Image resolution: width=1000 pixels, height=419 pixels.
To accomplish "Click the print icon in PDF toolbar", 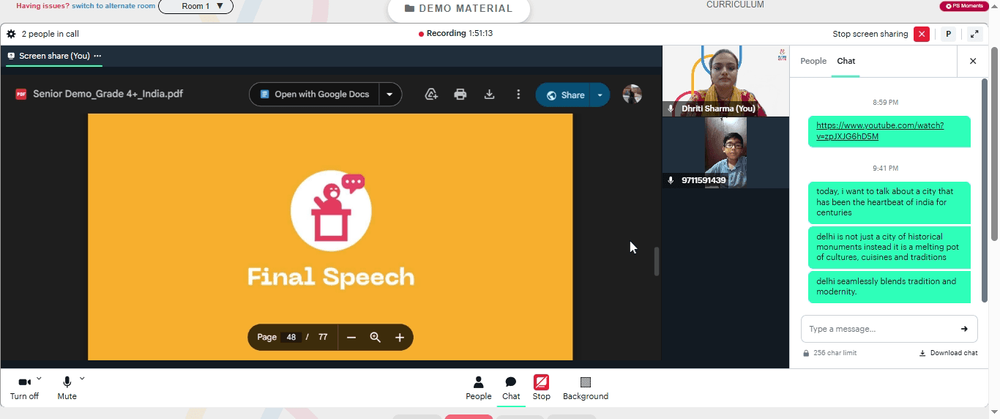I will [x=460, y=94].
